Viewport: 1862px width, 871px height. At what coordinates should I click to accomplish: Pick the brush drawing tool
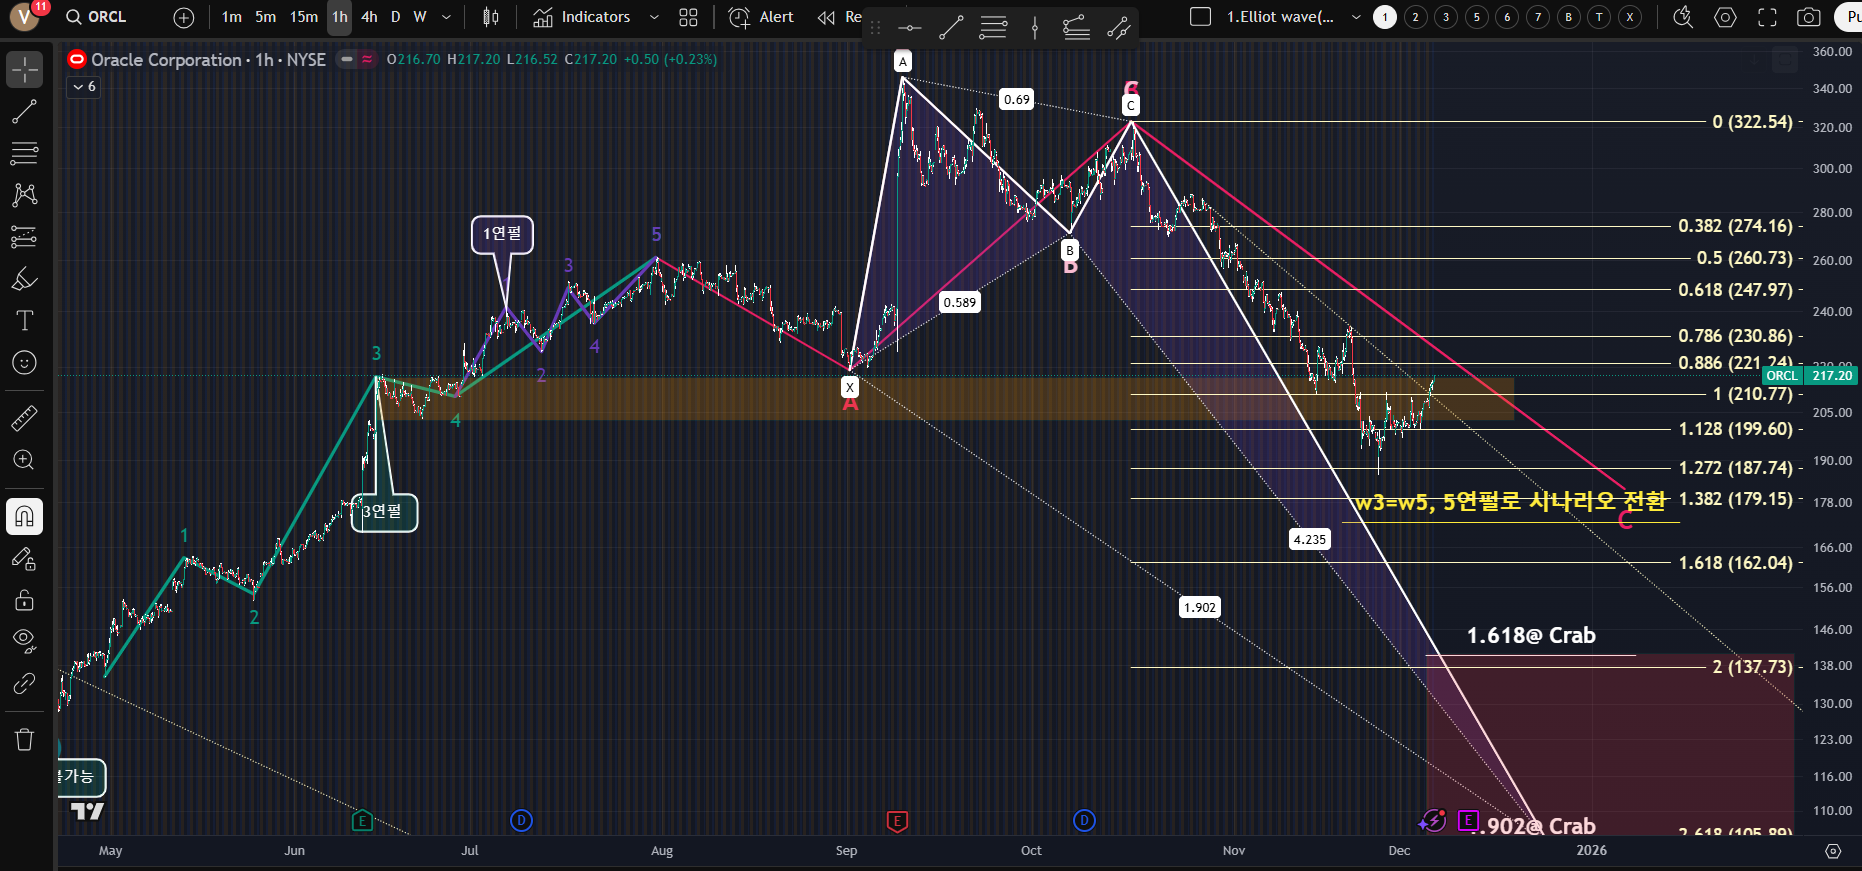tap(24, 279)
